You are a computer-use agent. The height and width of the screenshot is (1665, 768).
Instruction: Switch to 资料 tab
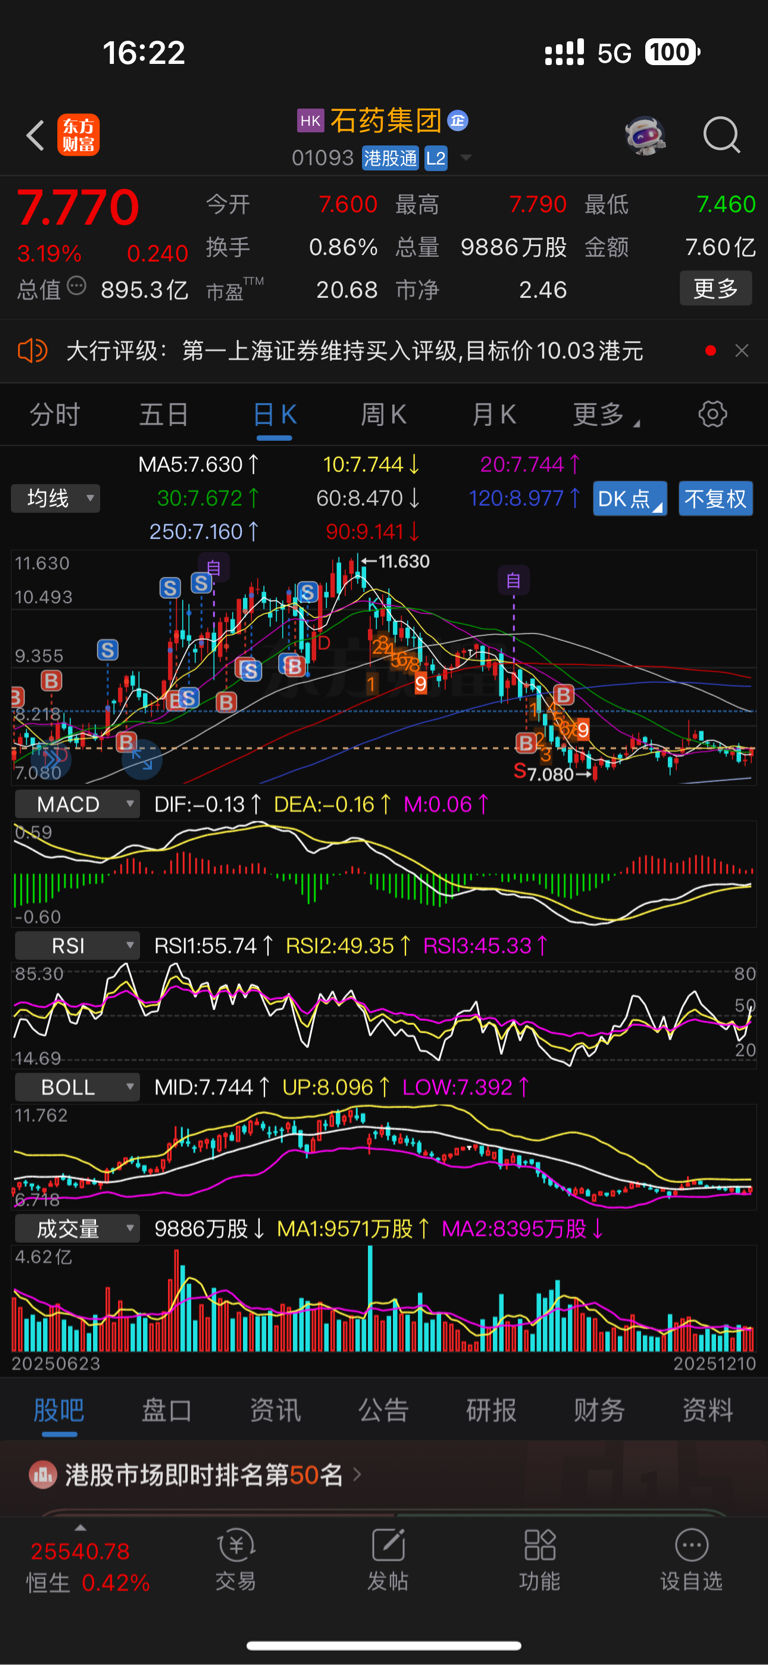708,1409
